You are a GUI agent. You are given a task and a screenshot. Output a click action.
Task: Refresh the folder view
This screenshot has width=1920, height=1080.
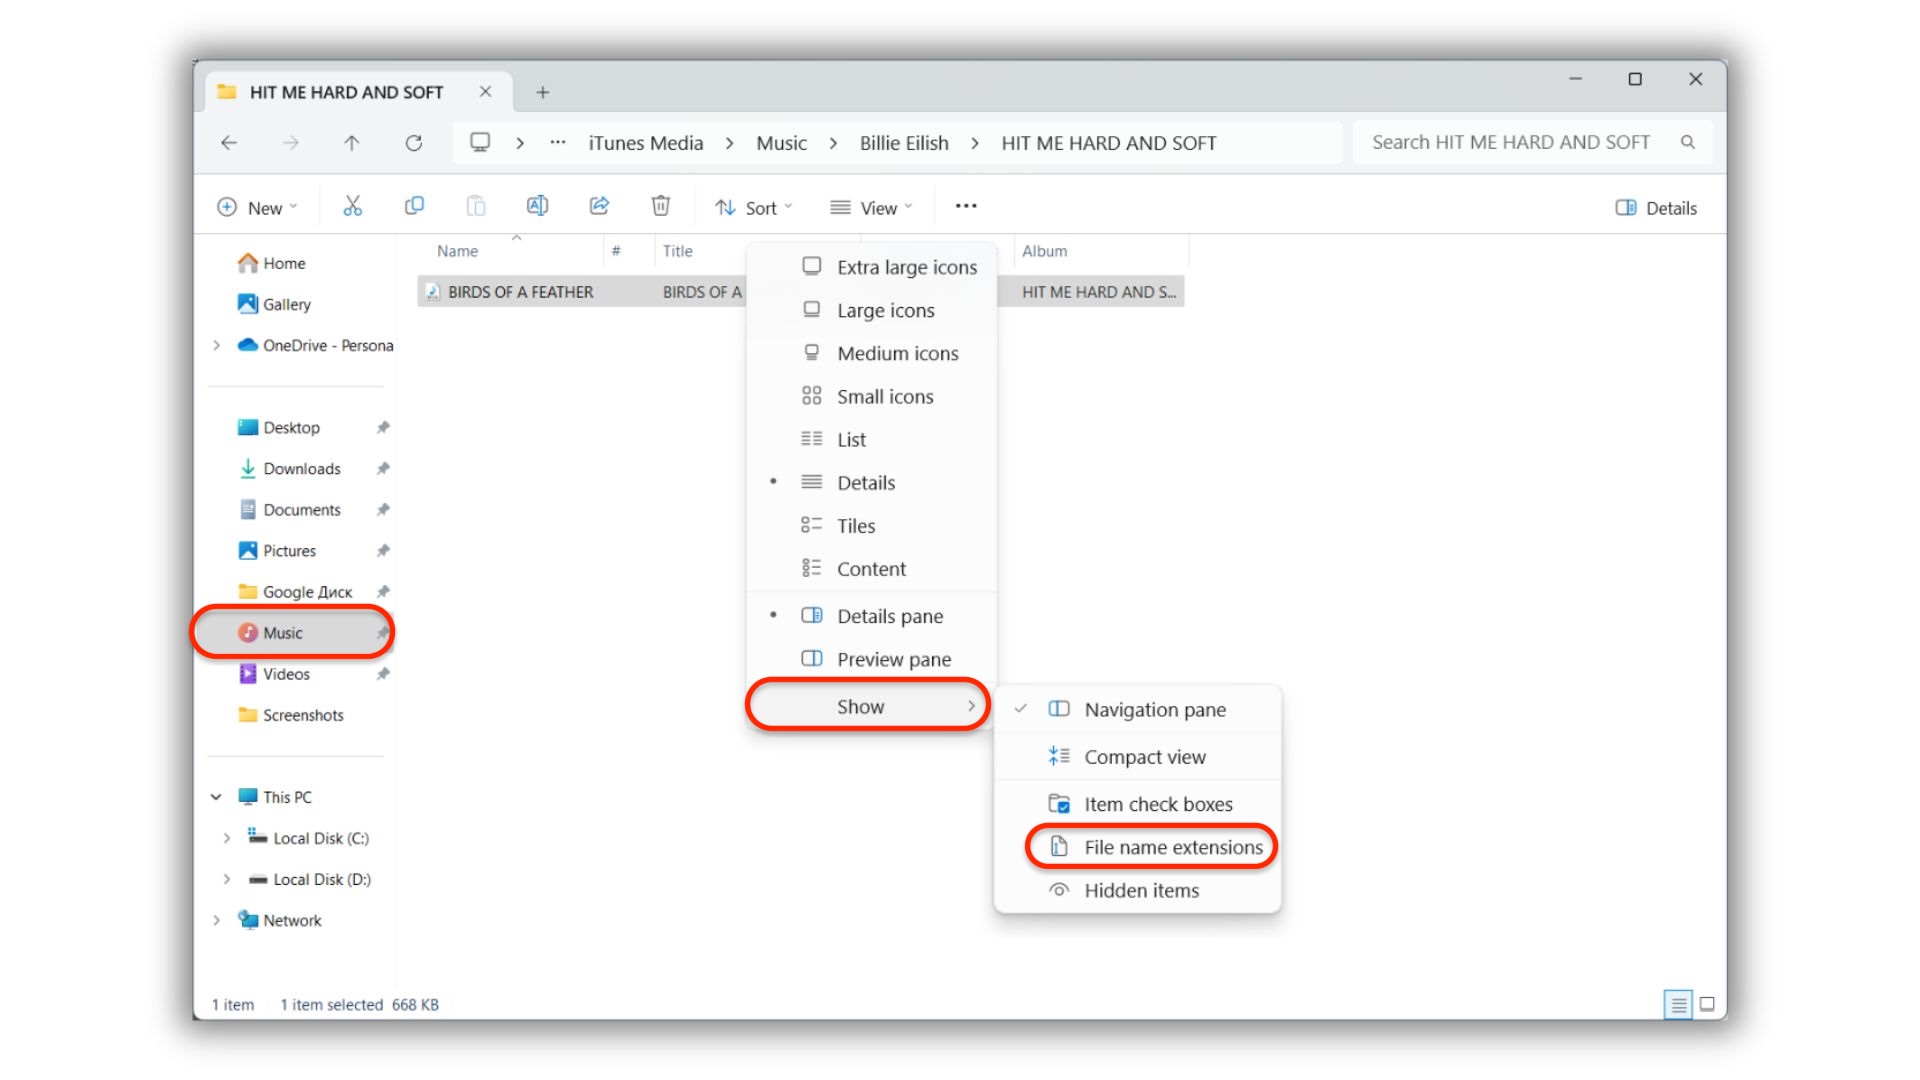pos(413,143)
